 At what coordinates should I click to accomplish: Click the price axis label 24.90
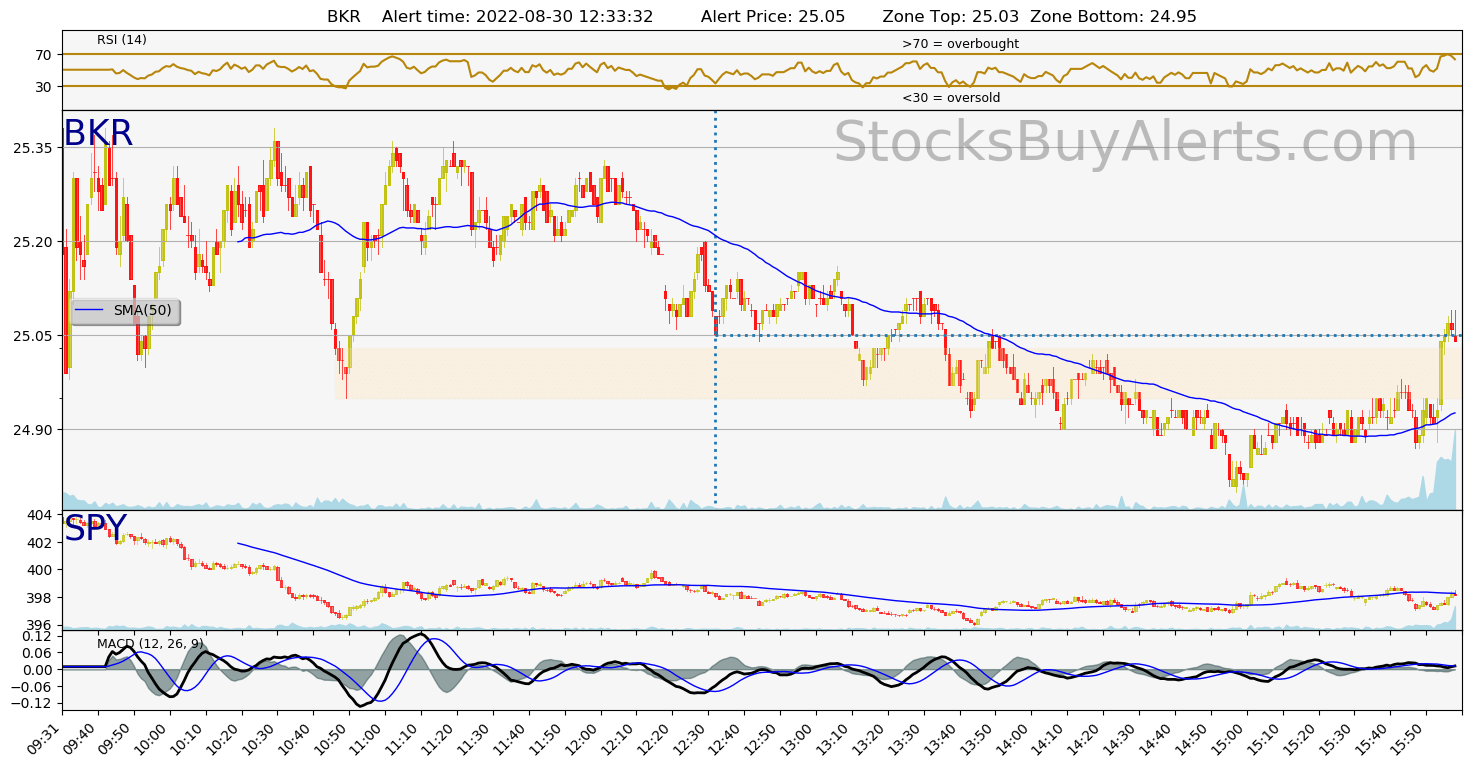33,430
